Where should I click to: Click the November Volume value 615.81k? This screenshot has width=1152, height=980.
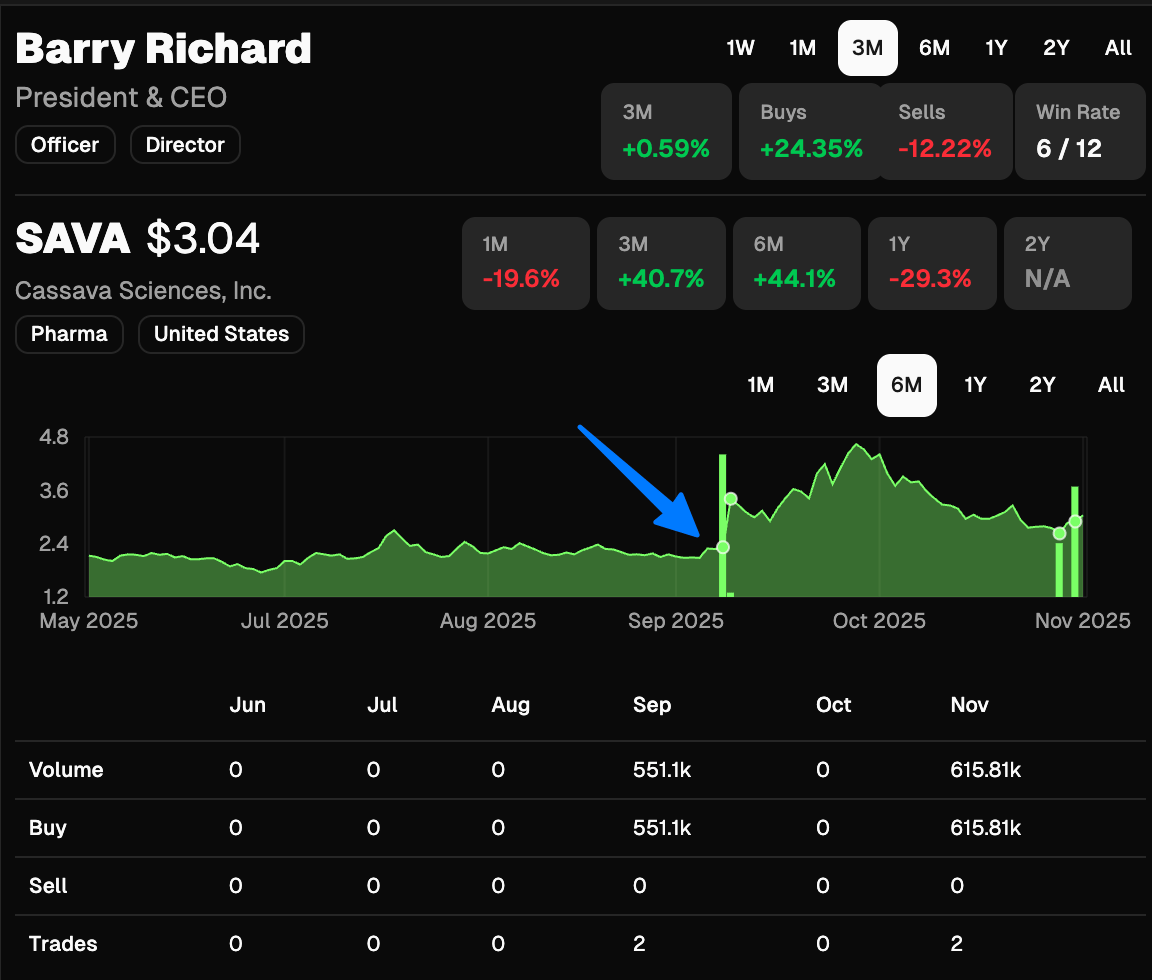985,770
